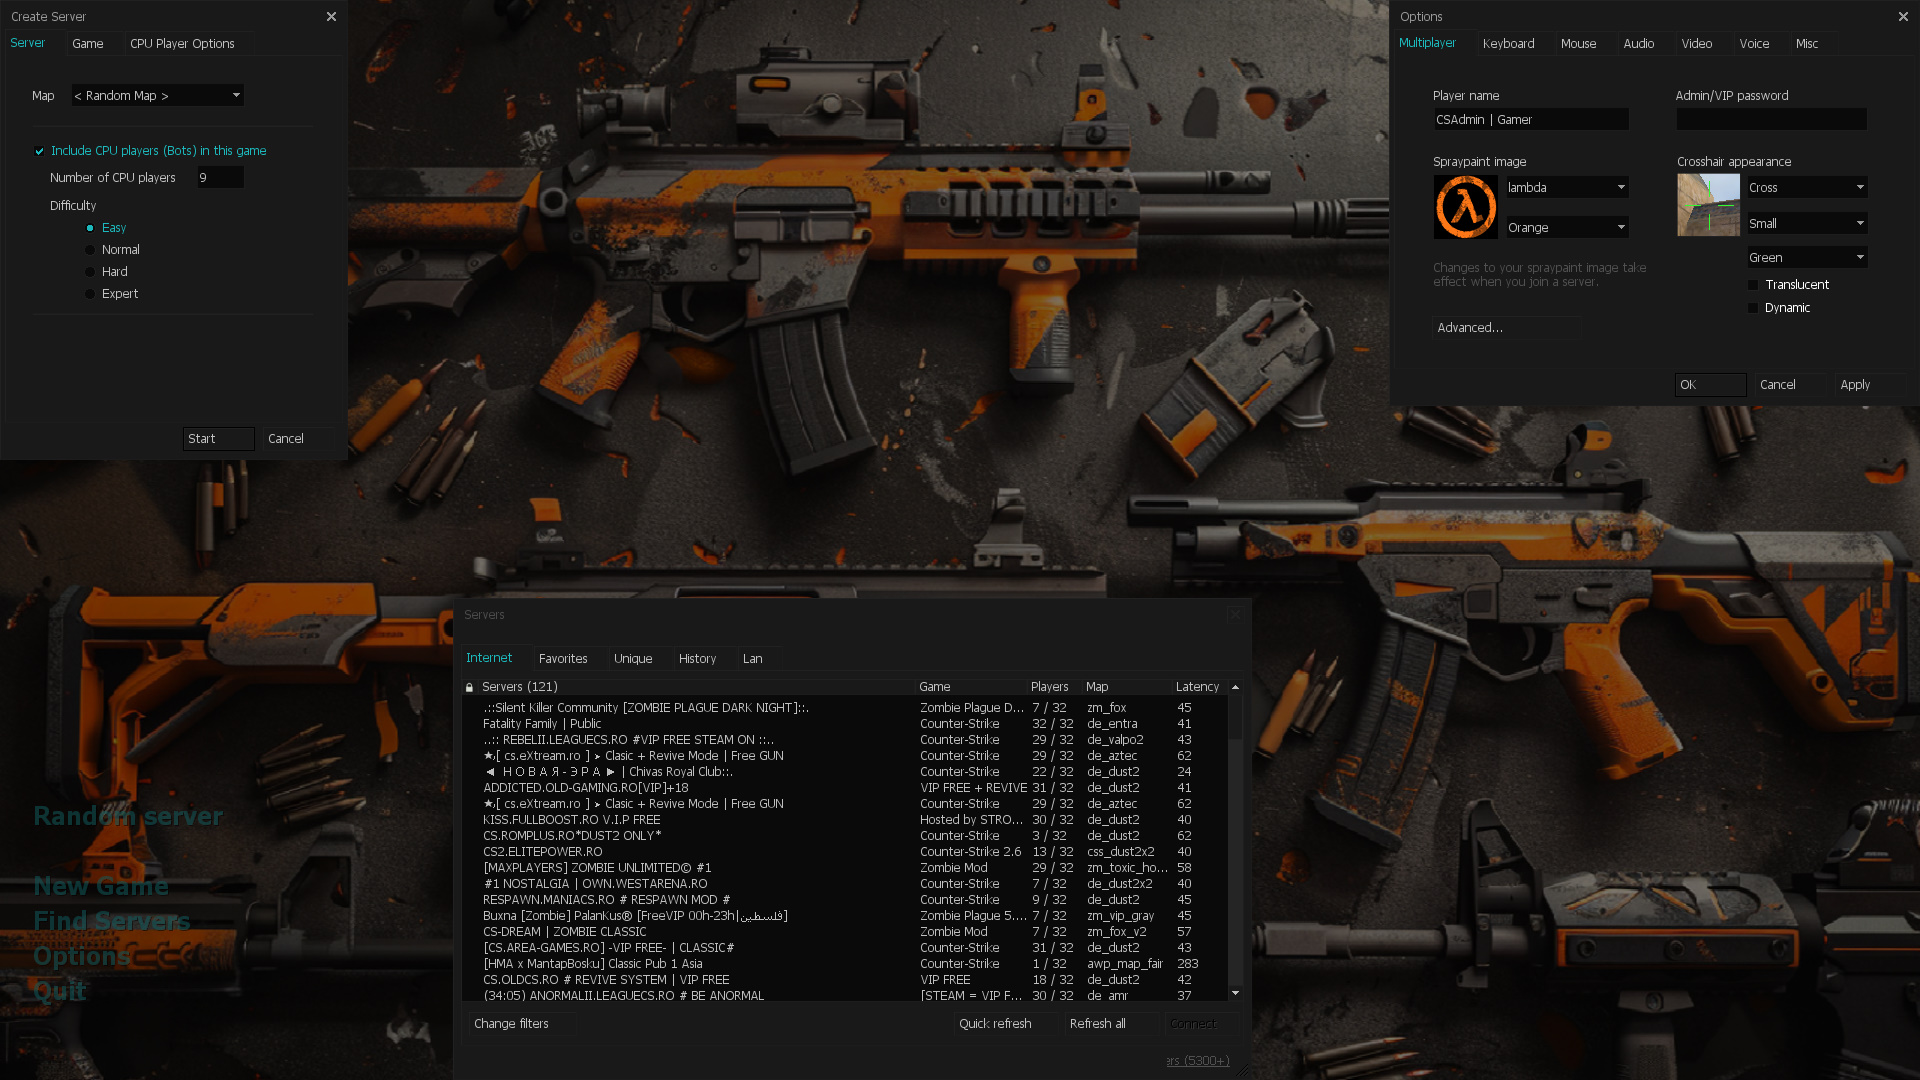Sort servers by Latency column

[x=1198, y=687]
